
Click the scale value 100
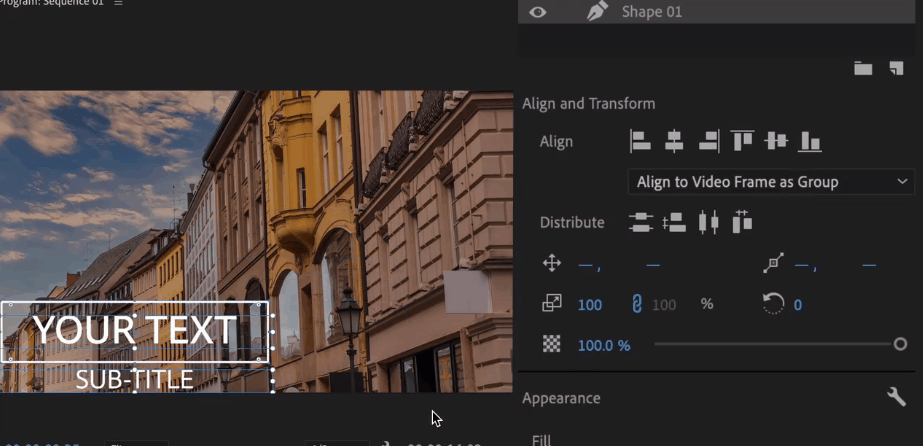tap(590, 305)
